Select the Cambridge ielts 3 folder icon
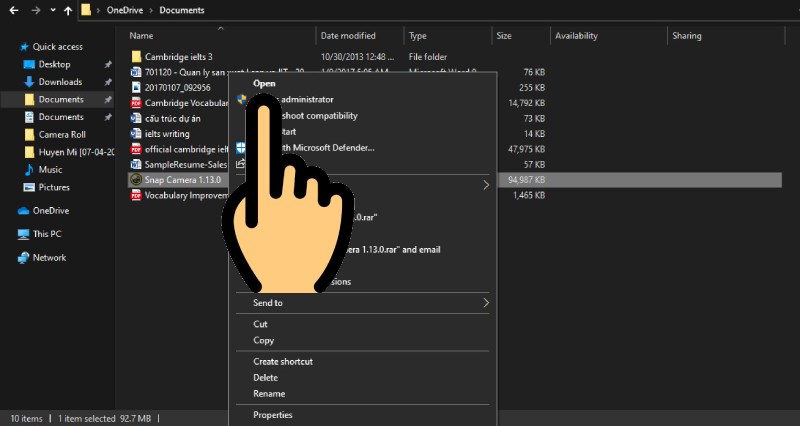Image resolution: width=800 pixels, height=426 pixels. coord(136,57)
